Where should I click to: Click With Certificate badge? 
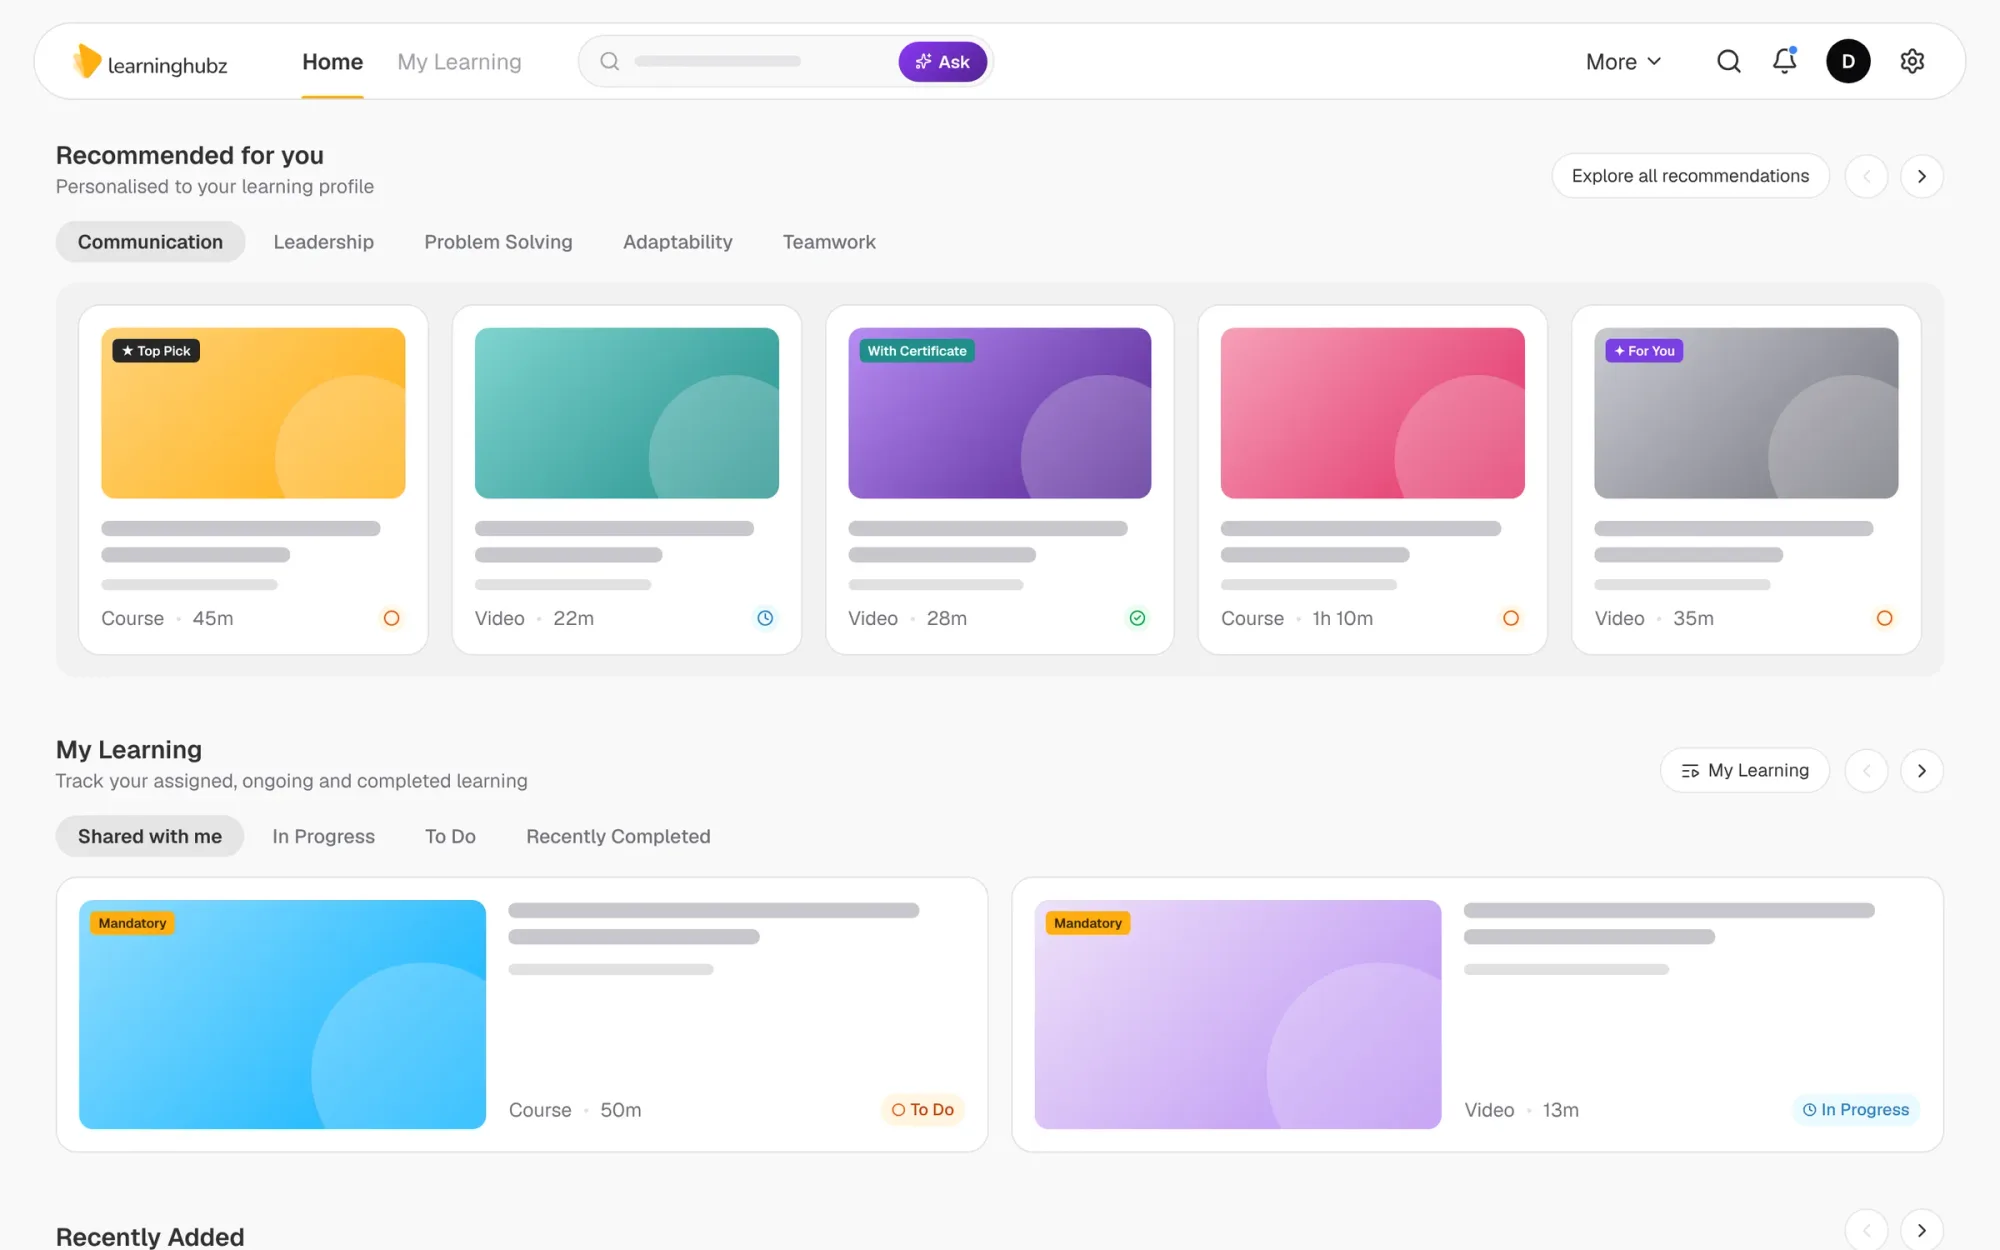pos(917,351)
